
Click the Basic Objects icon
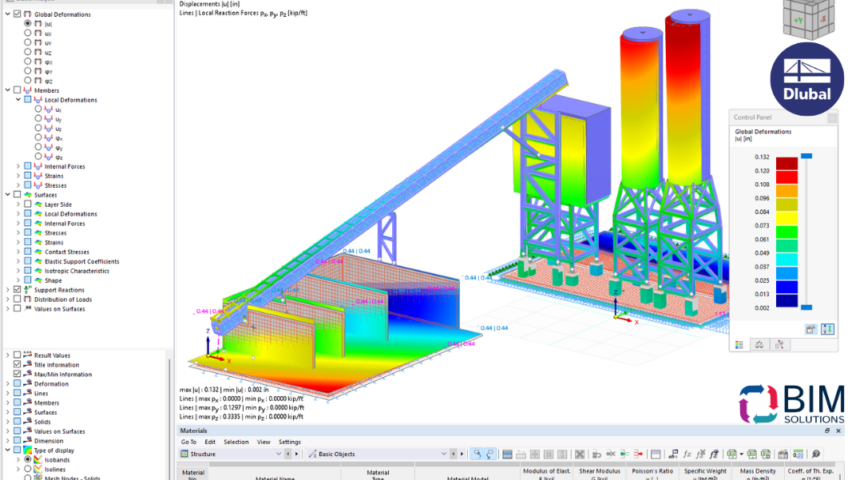tap(312, 454)
